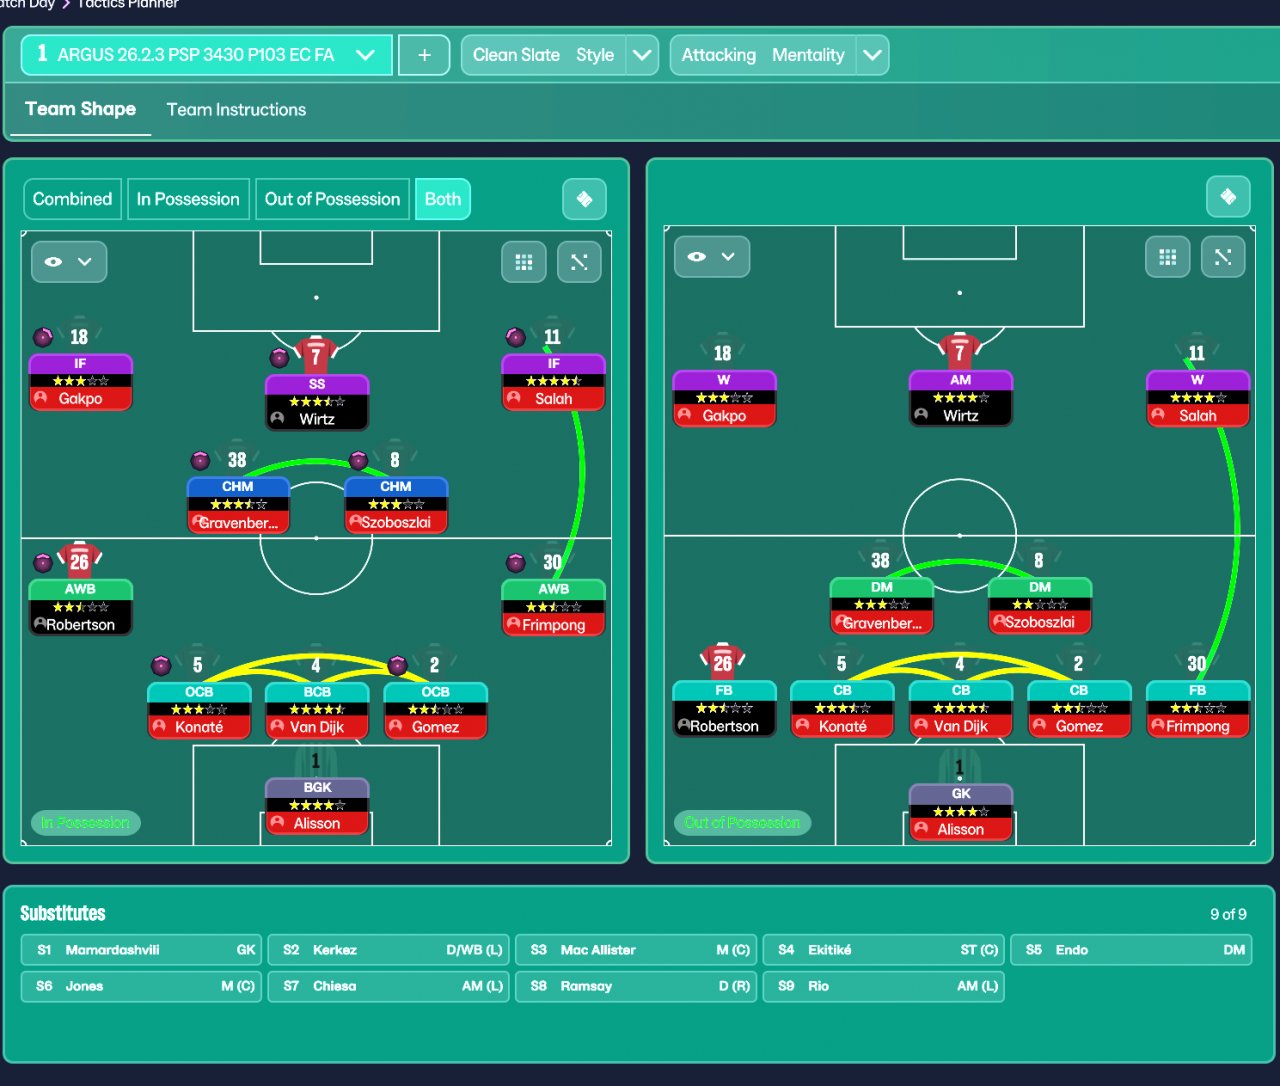Click the Out of Possession label on right pitch
This screenshot has height=1086, width=1280.
742,823
